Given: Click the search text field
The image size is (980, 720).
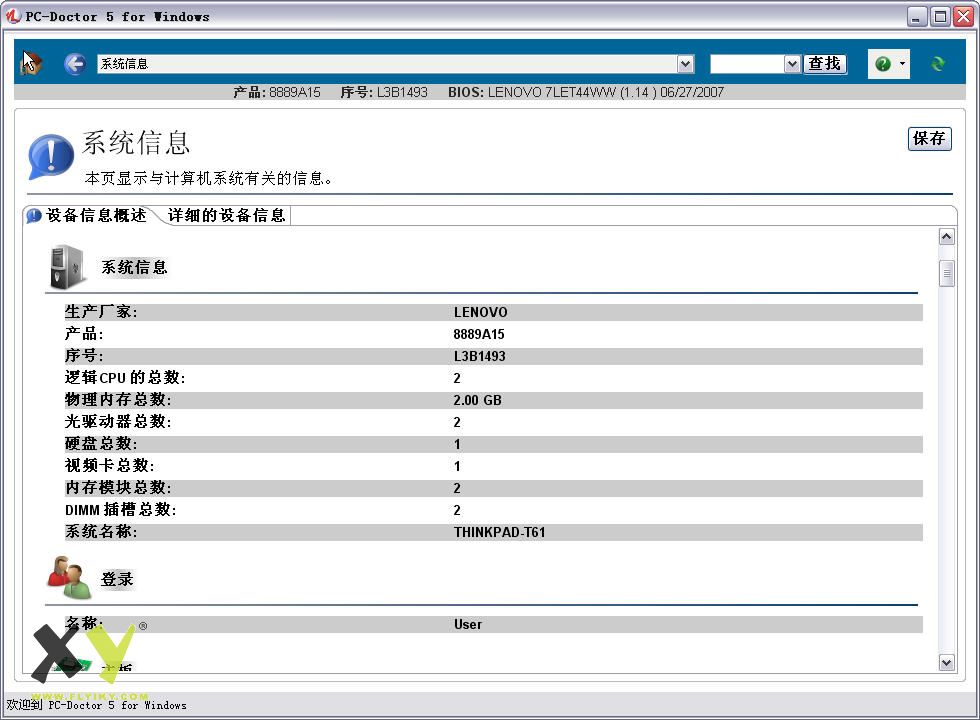Looking at the screenshot, I should pyautogui.click(x=748, y=64).
